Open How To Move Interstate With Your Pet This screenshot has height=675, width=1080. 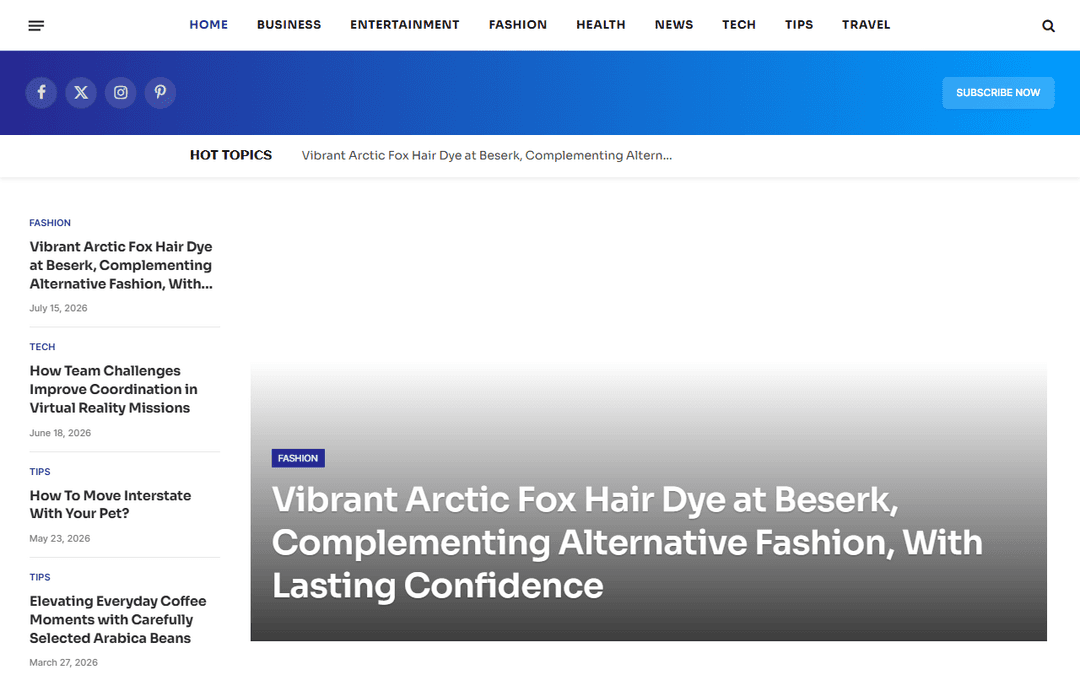[x=110, y=504]
